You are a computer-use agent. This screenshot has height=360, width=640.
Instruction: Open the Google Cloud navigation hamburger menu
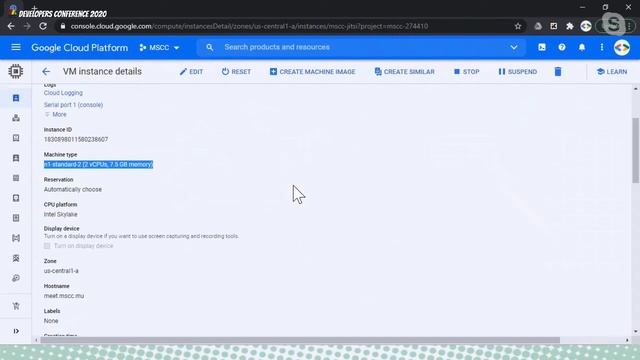(16, 47)
